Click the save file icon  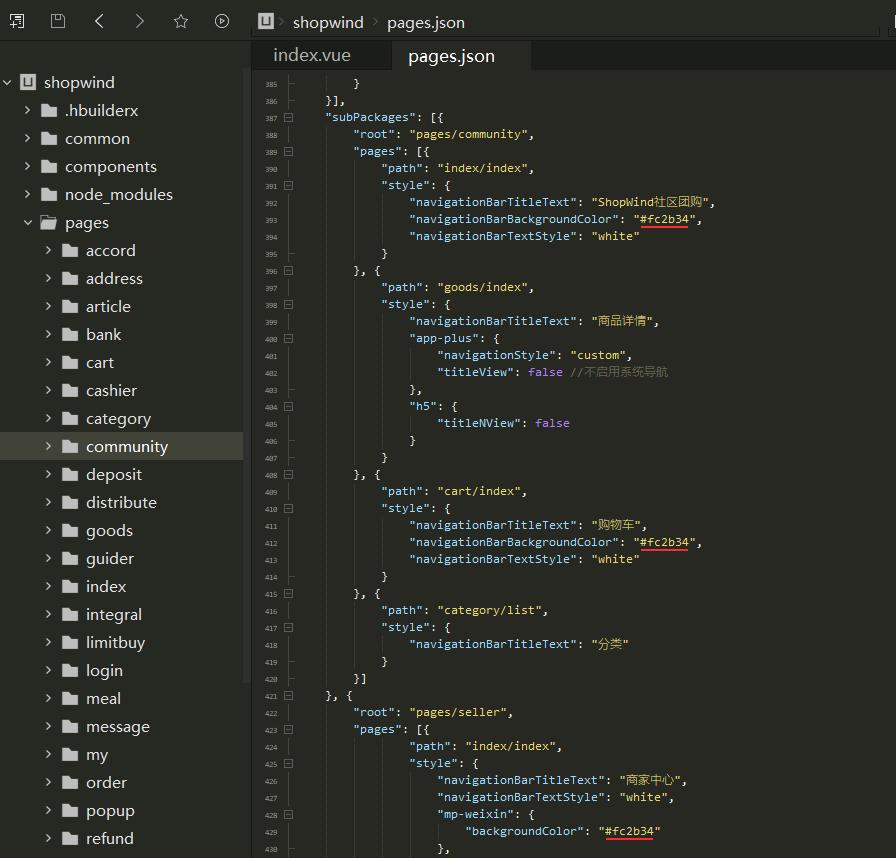pyautogui.click(x=58, y=21)
